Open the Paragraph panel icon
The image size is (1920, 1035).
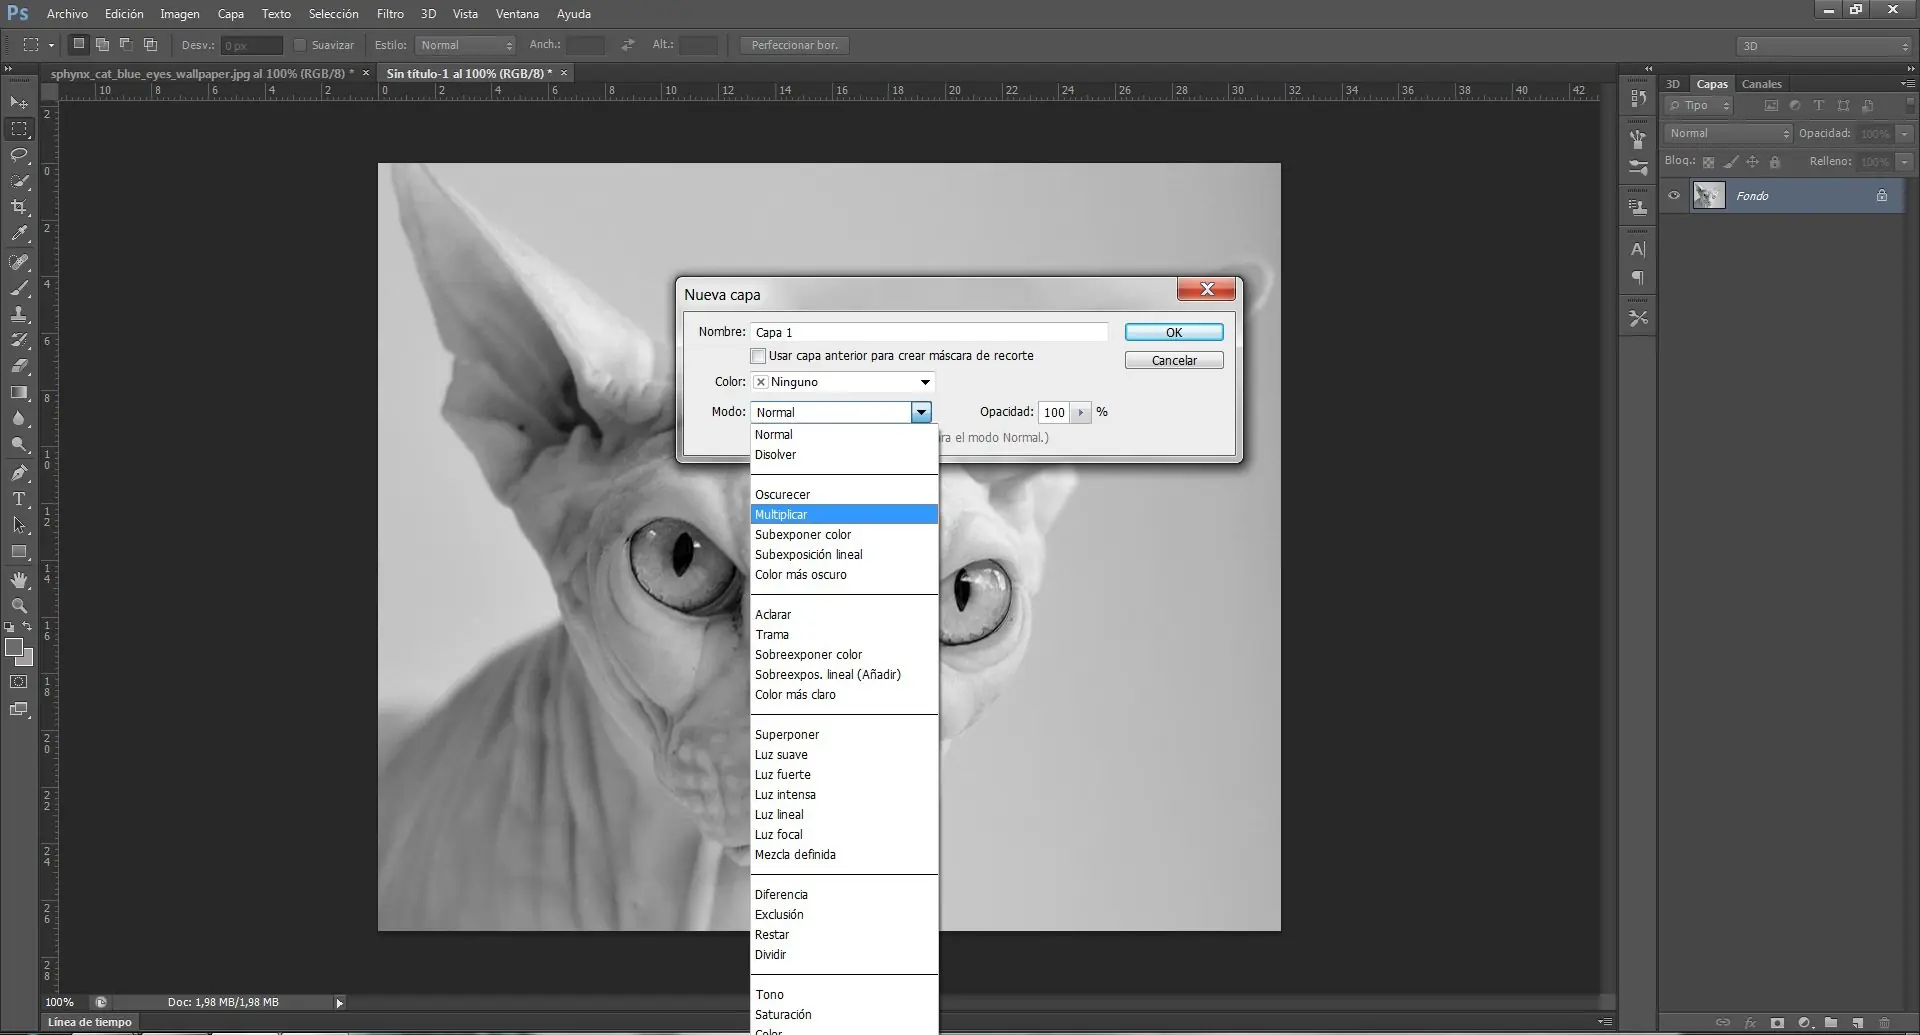click(x=1638, y=277)
